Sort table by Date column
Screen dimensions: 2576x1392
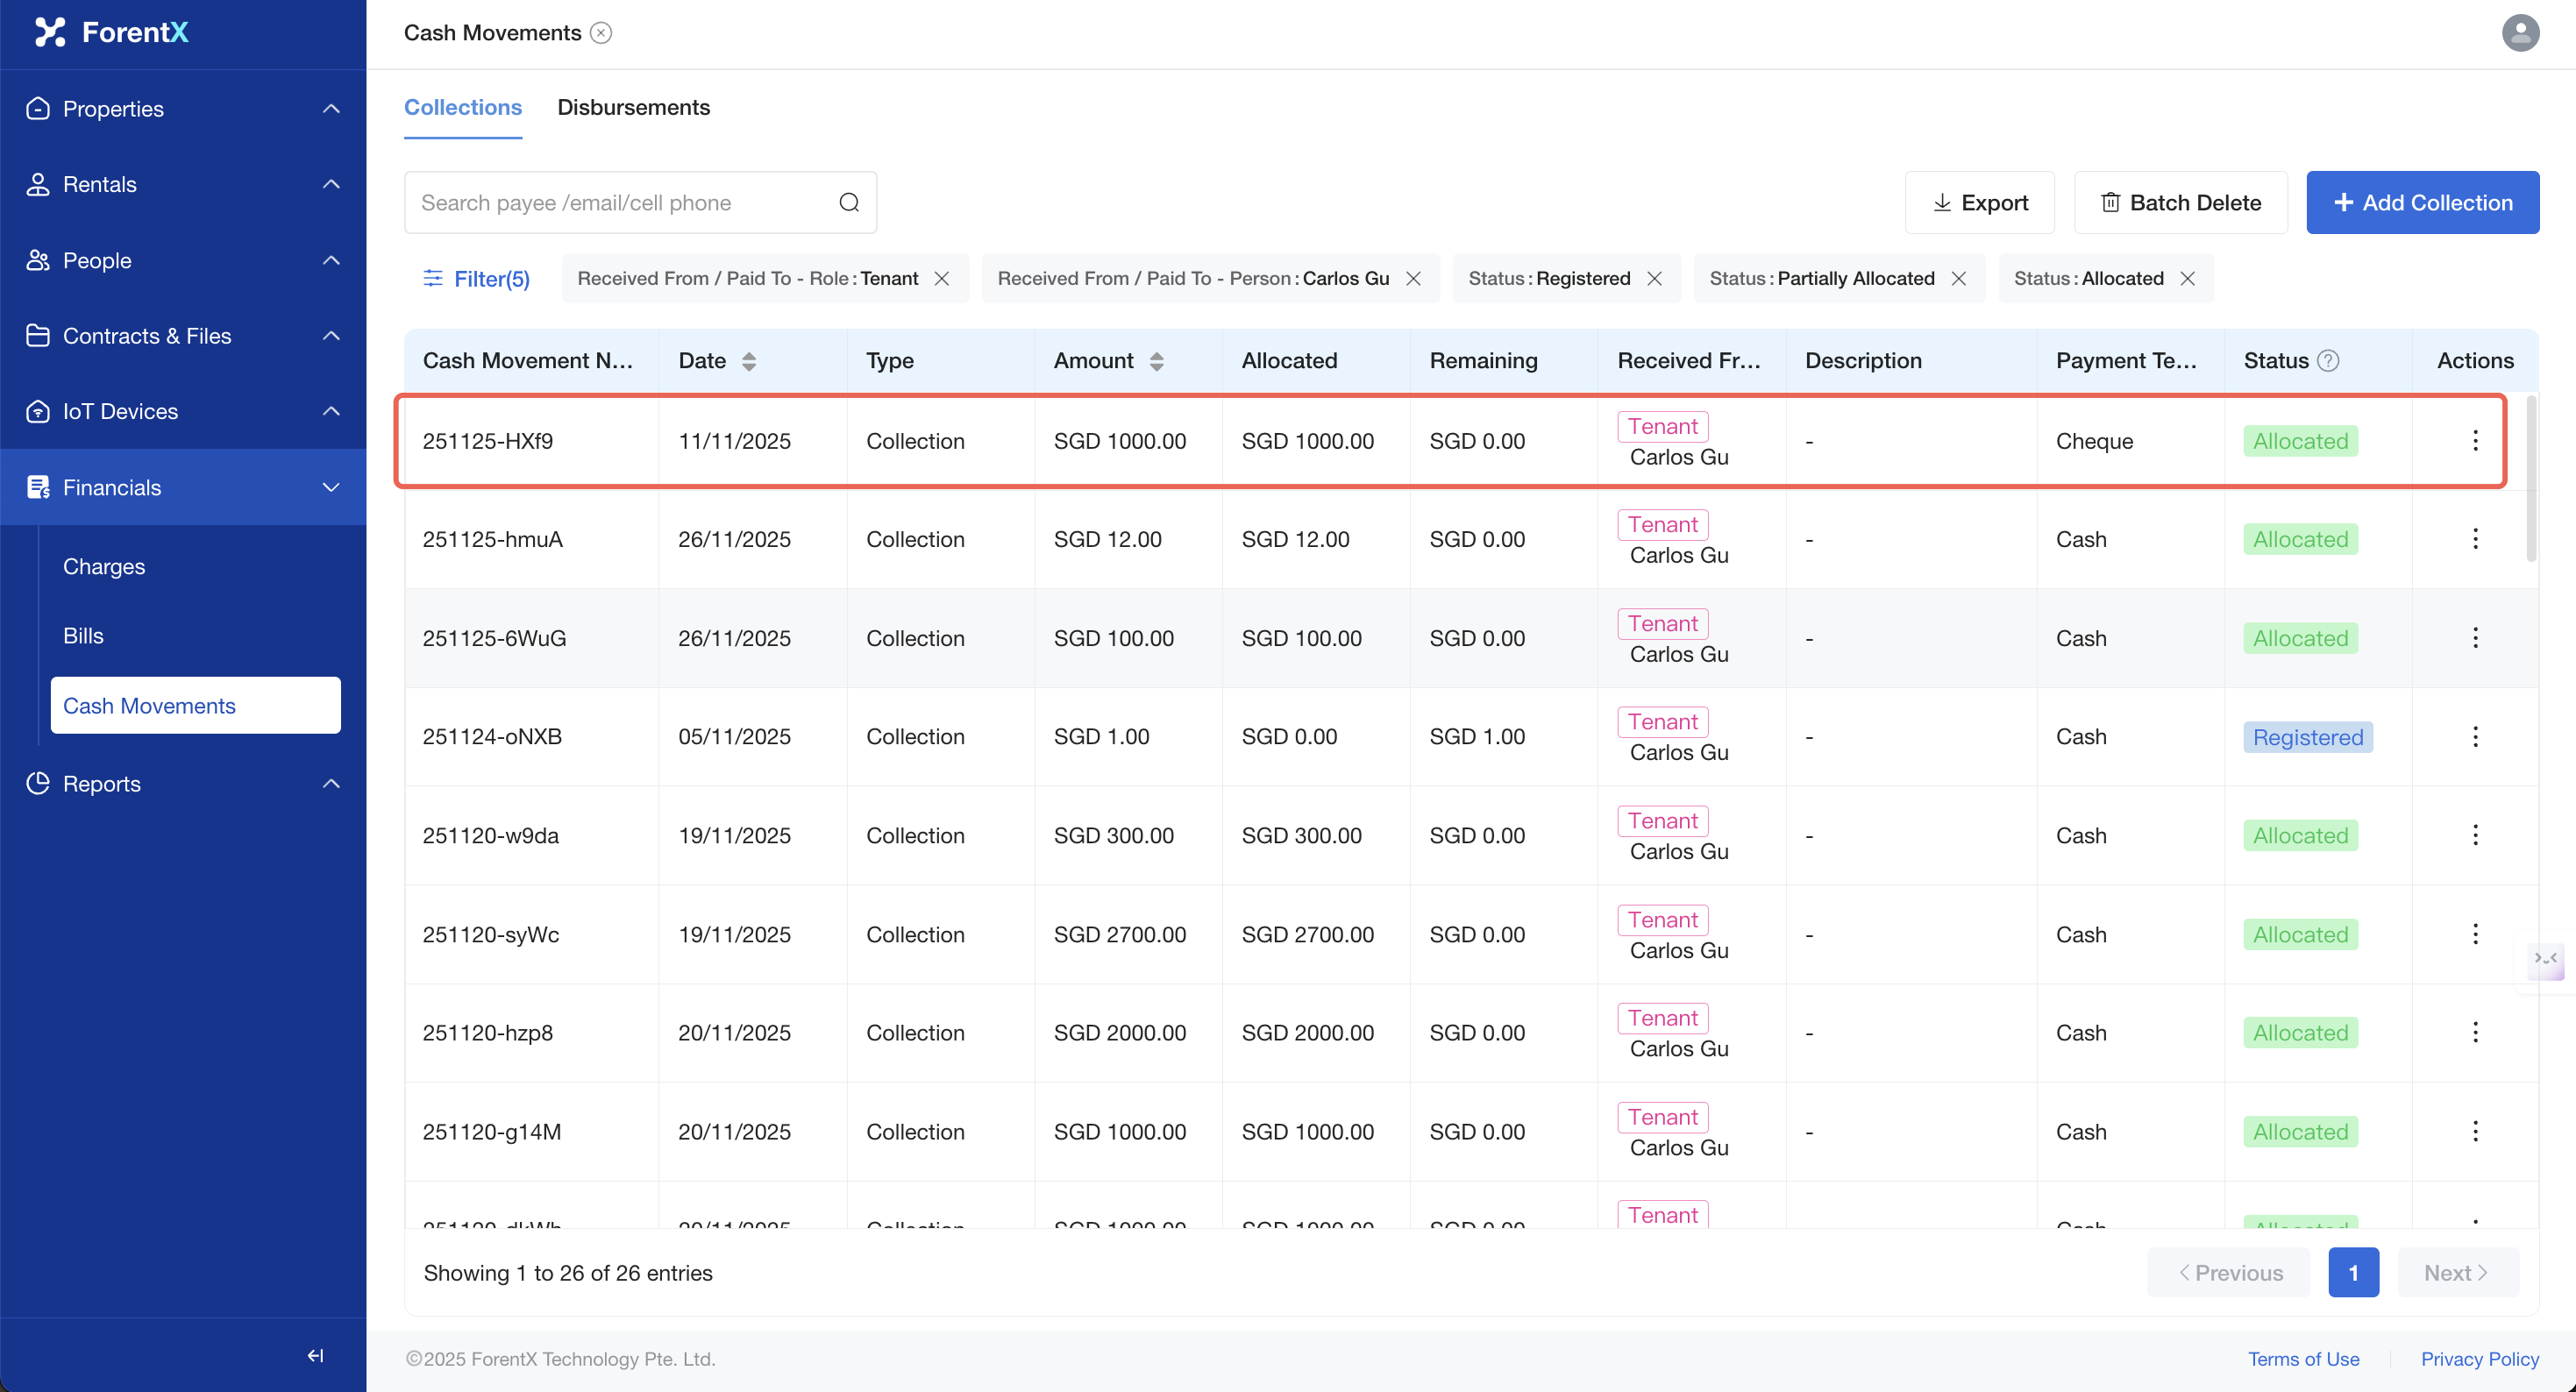tap(748, 361)
